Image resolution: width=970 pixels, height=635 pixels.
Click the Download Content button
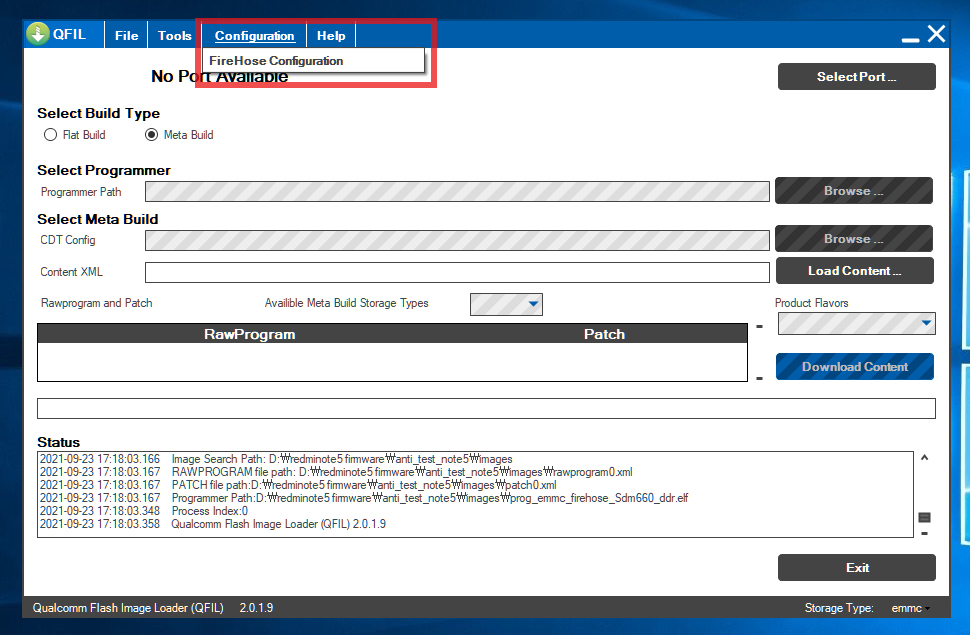coord(855,366)
